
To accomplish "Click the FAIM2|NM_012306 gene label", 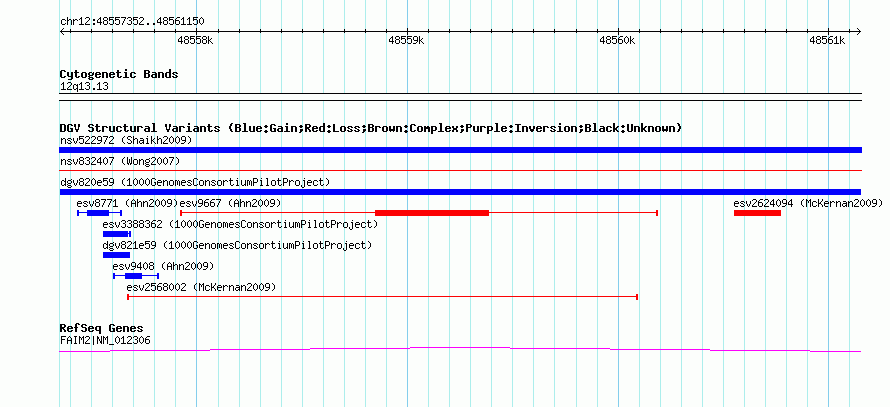I will pyautogui.click(x=105, y=341).
